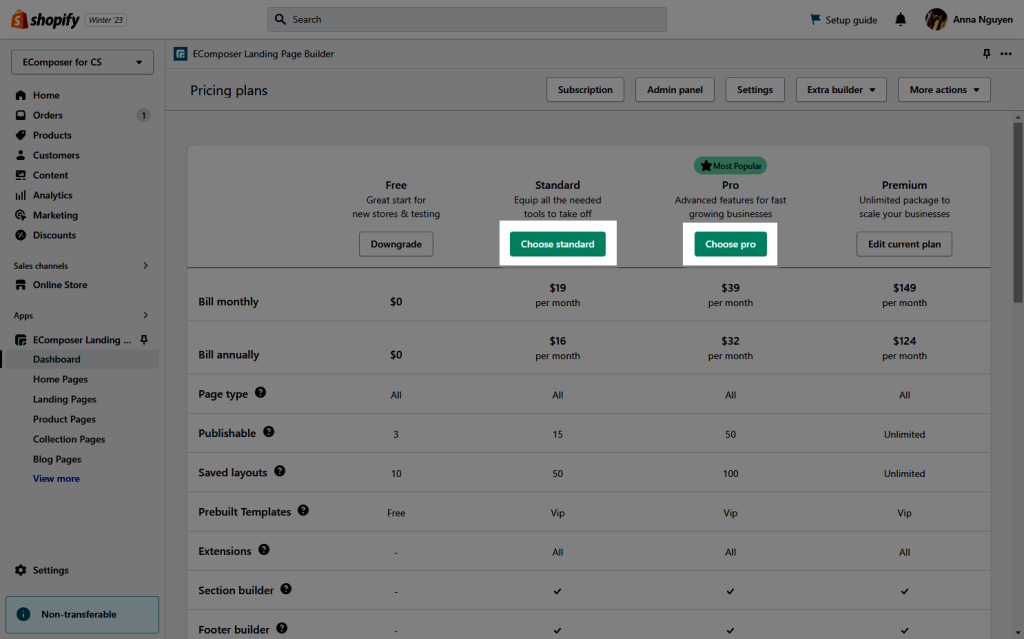Click the Most Popular badge
The width and height of the screenshot is (1024, 639).
pyautogui.click(x=730, y=166)
